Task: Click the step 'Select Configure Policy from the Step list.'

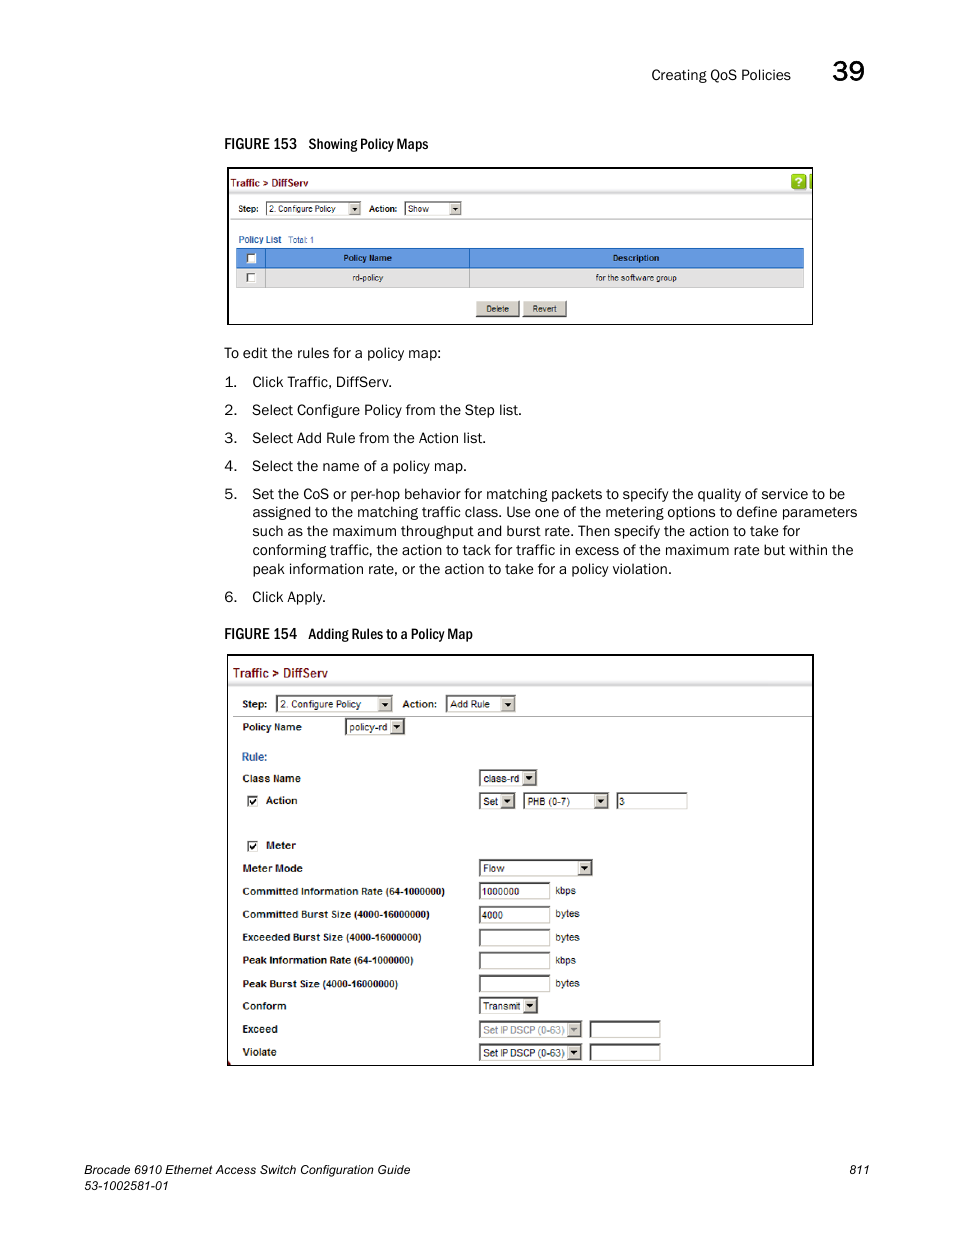Action: tap(387, 410)
